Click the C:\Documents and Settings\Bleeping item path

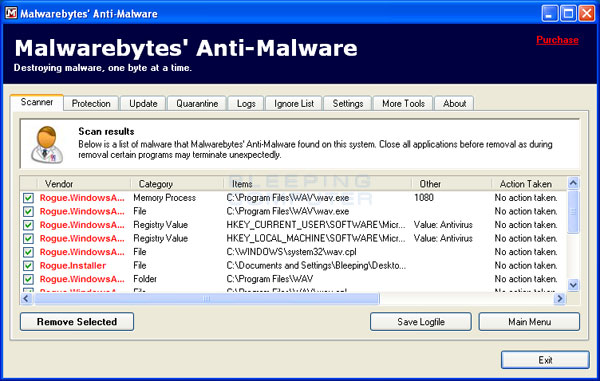(316, 265)
